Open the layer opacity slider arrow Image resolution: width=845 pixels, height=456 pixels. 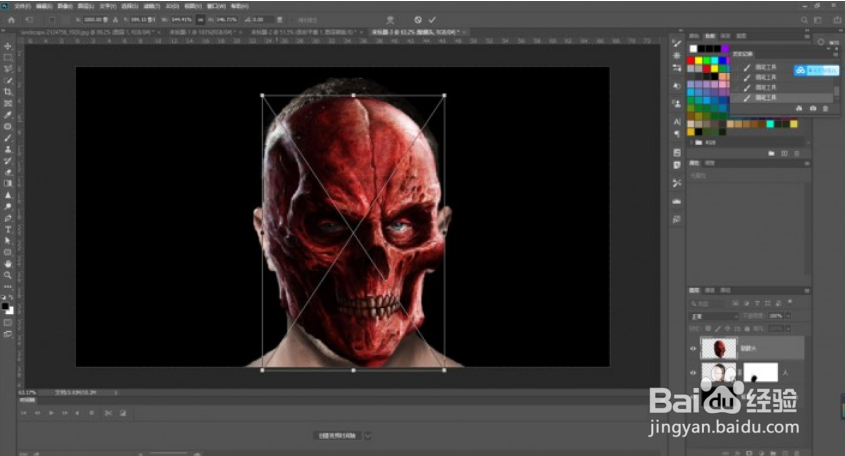(x=788, y=316)
